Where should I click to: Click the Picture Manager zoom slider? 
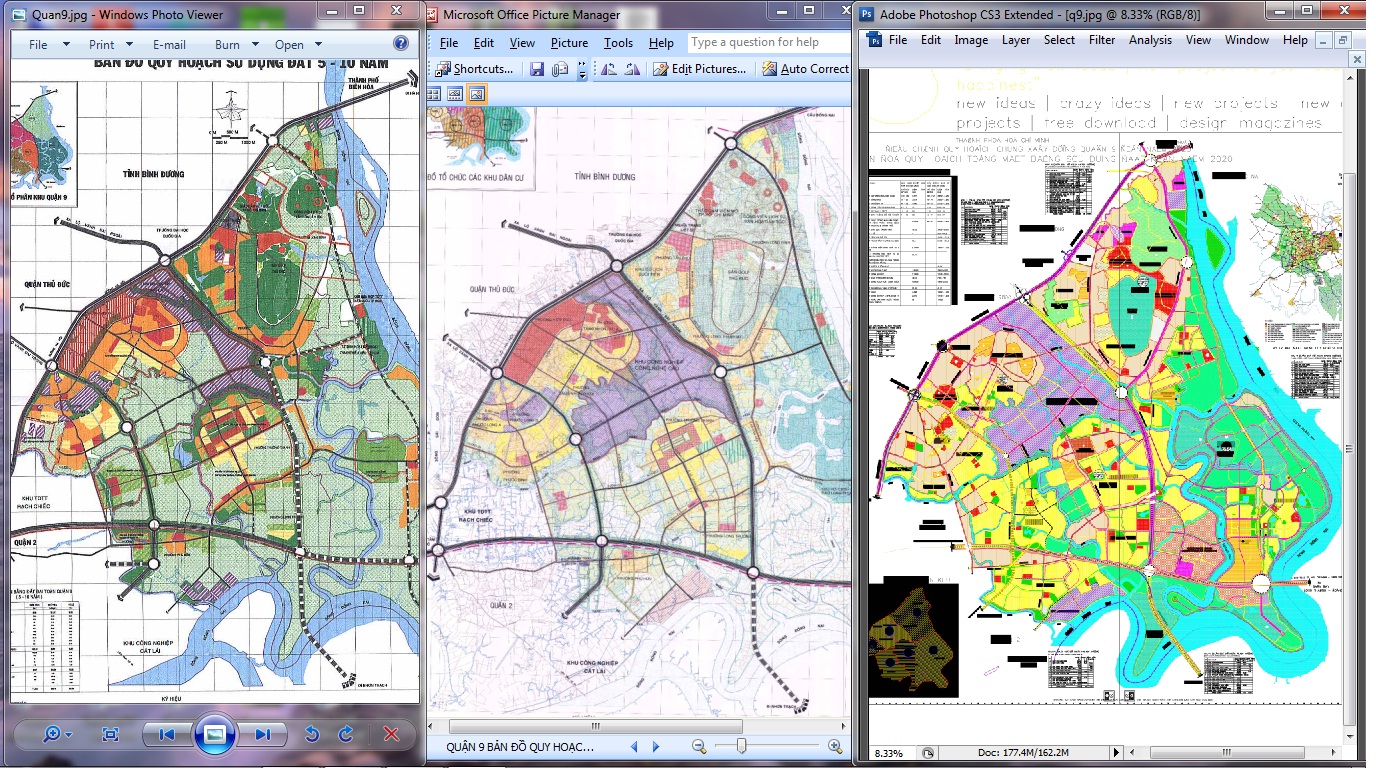[741, 746]
